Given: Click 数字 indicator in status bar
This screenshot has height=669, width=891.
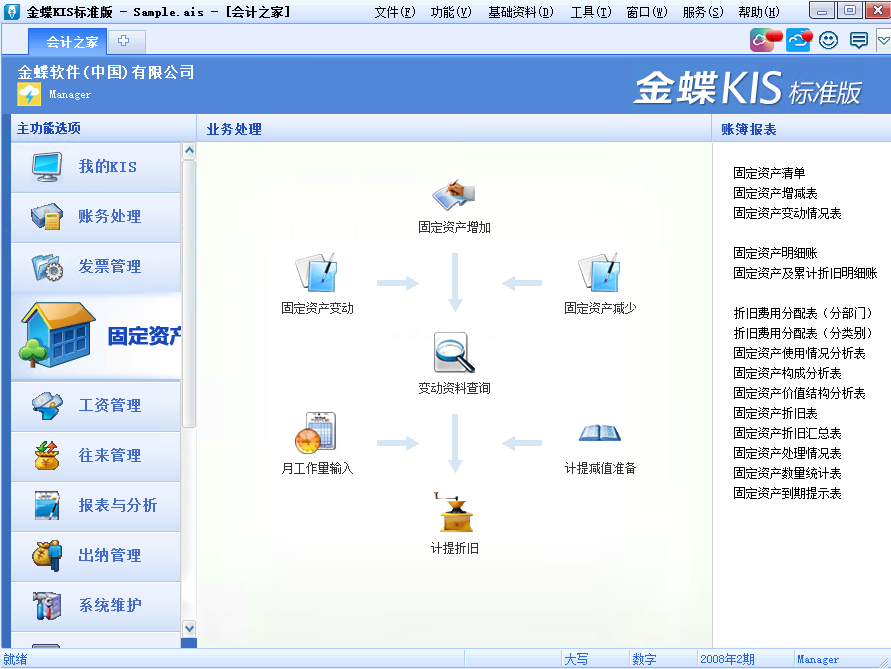Looking at the screenshot, I should [644, 659].
